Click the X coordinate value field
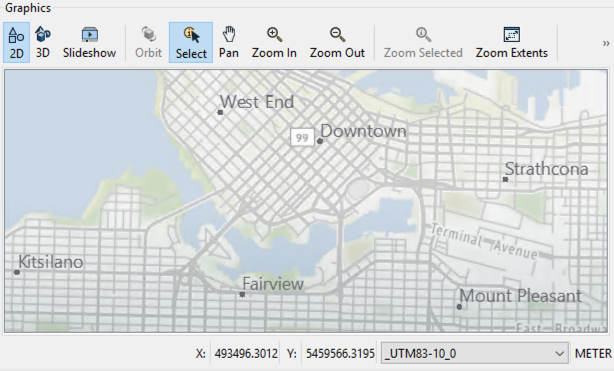 [x=246, y=353]
